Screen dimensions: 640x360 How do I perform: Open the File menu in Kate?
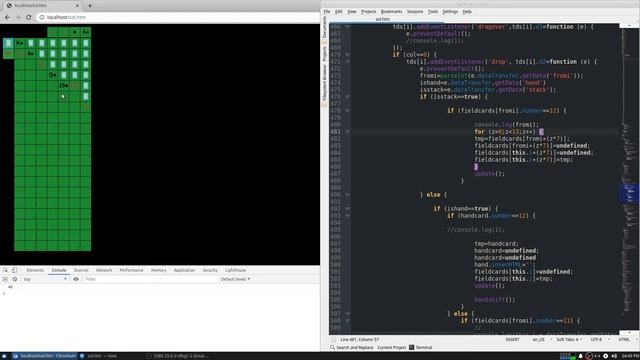click(327, 11)
